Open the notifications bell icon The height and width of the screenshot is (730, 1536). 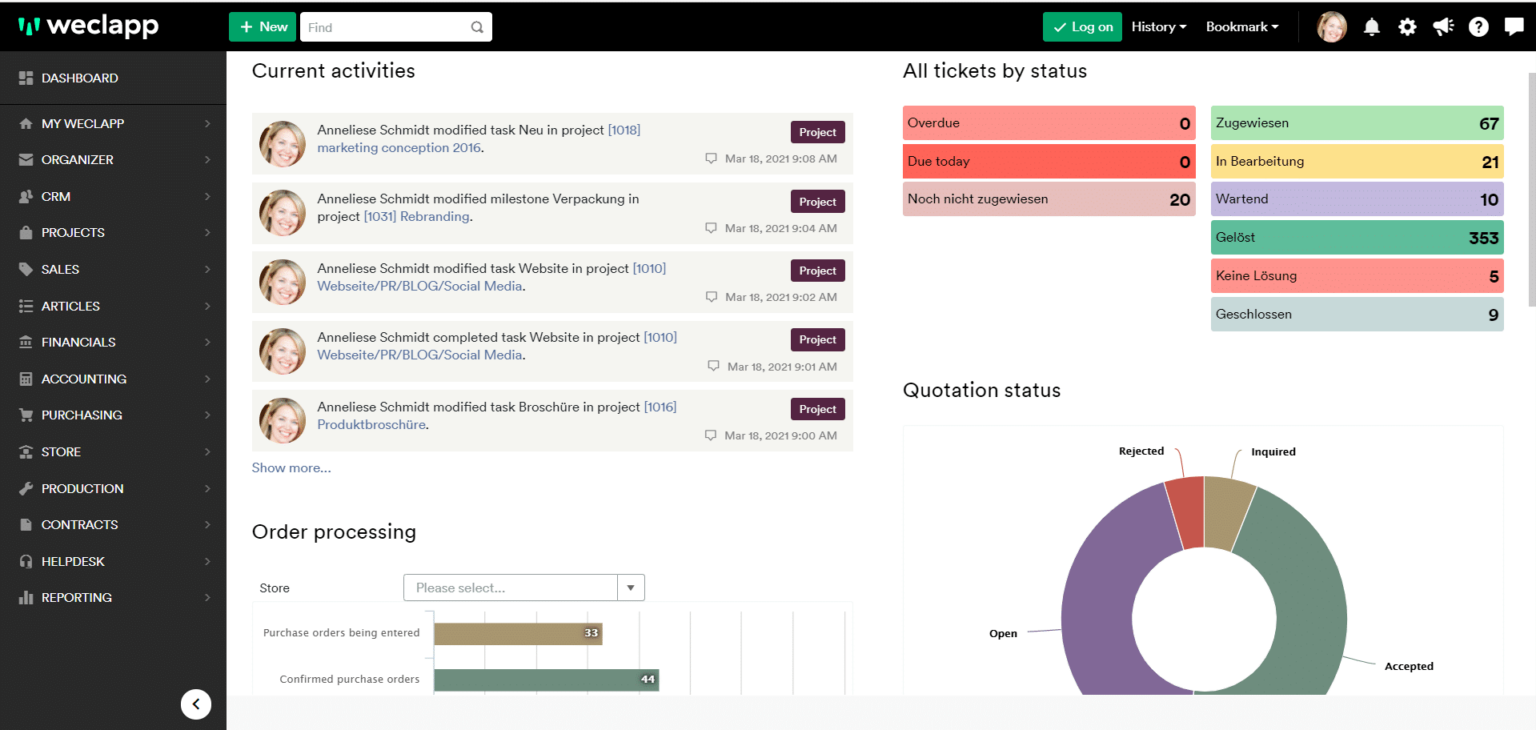(1371, 27)
